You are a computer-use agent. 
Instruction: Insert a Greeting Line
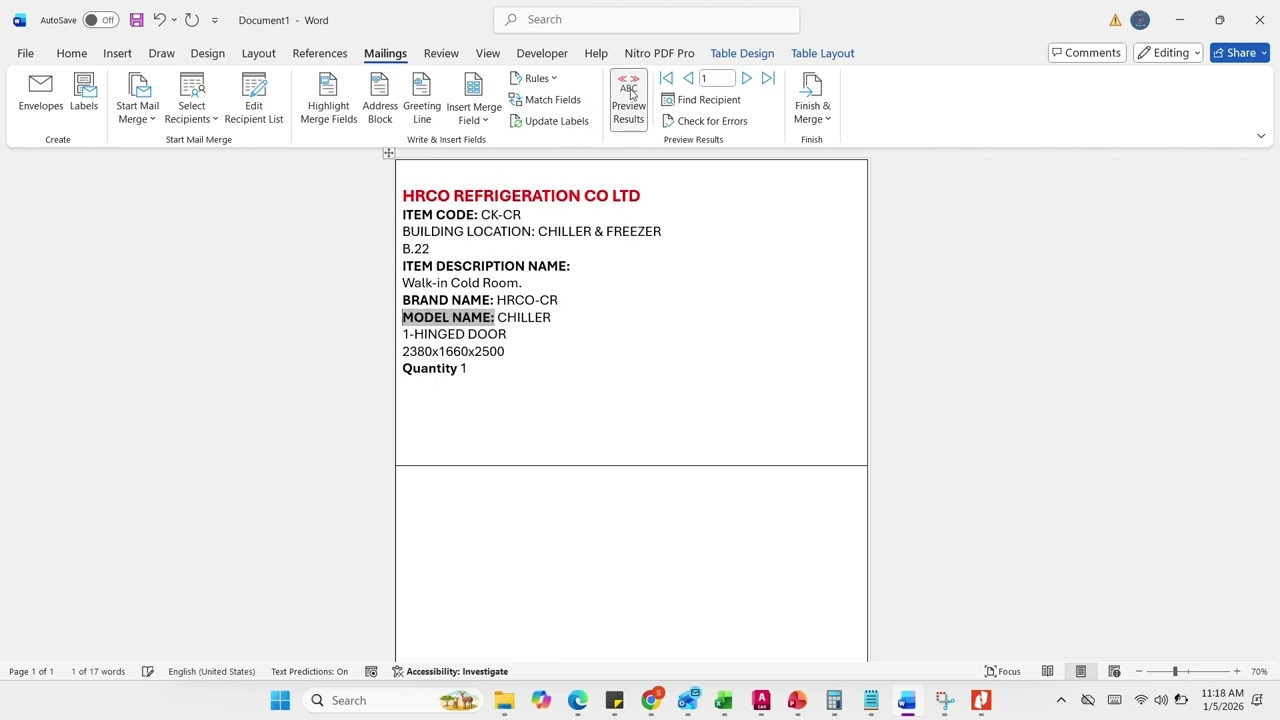click(422, 99)
